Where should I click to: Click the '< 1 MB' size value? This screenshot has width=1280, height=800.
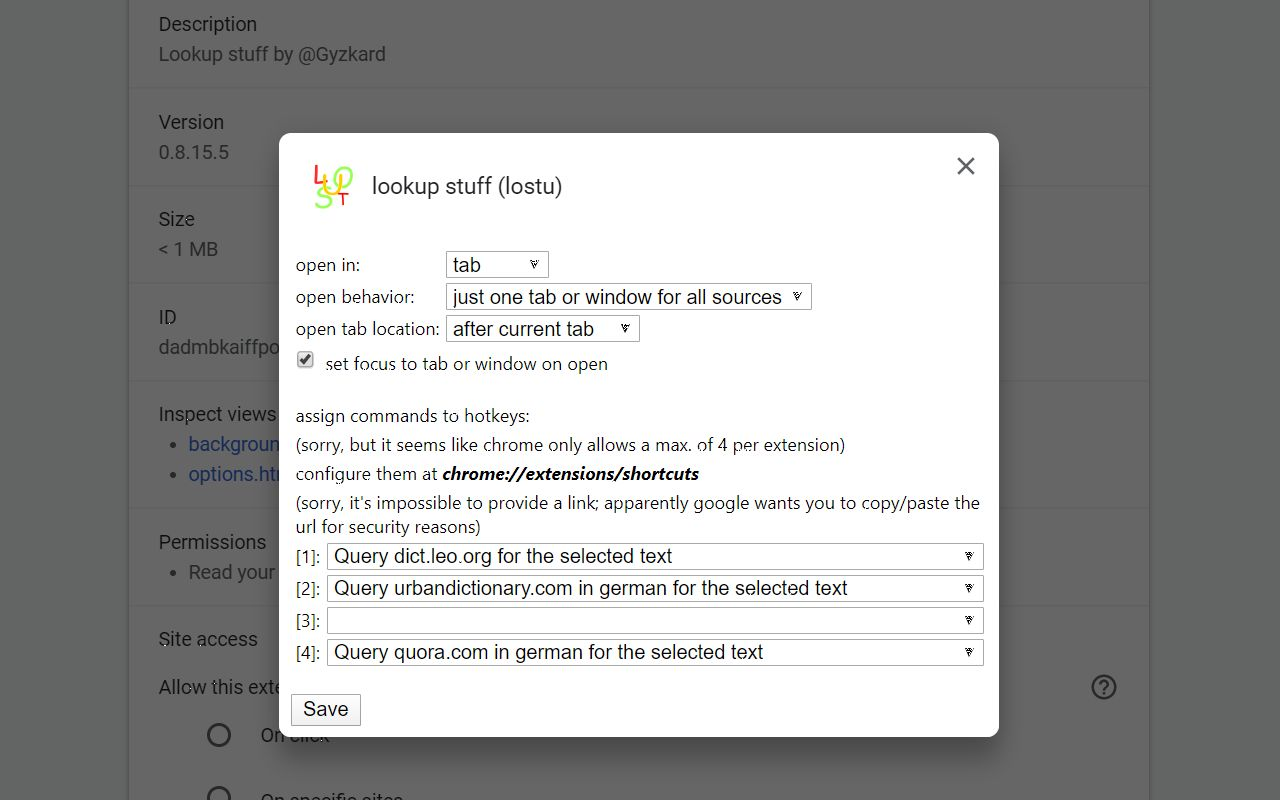pyautogui.click(x=188, y=249)
